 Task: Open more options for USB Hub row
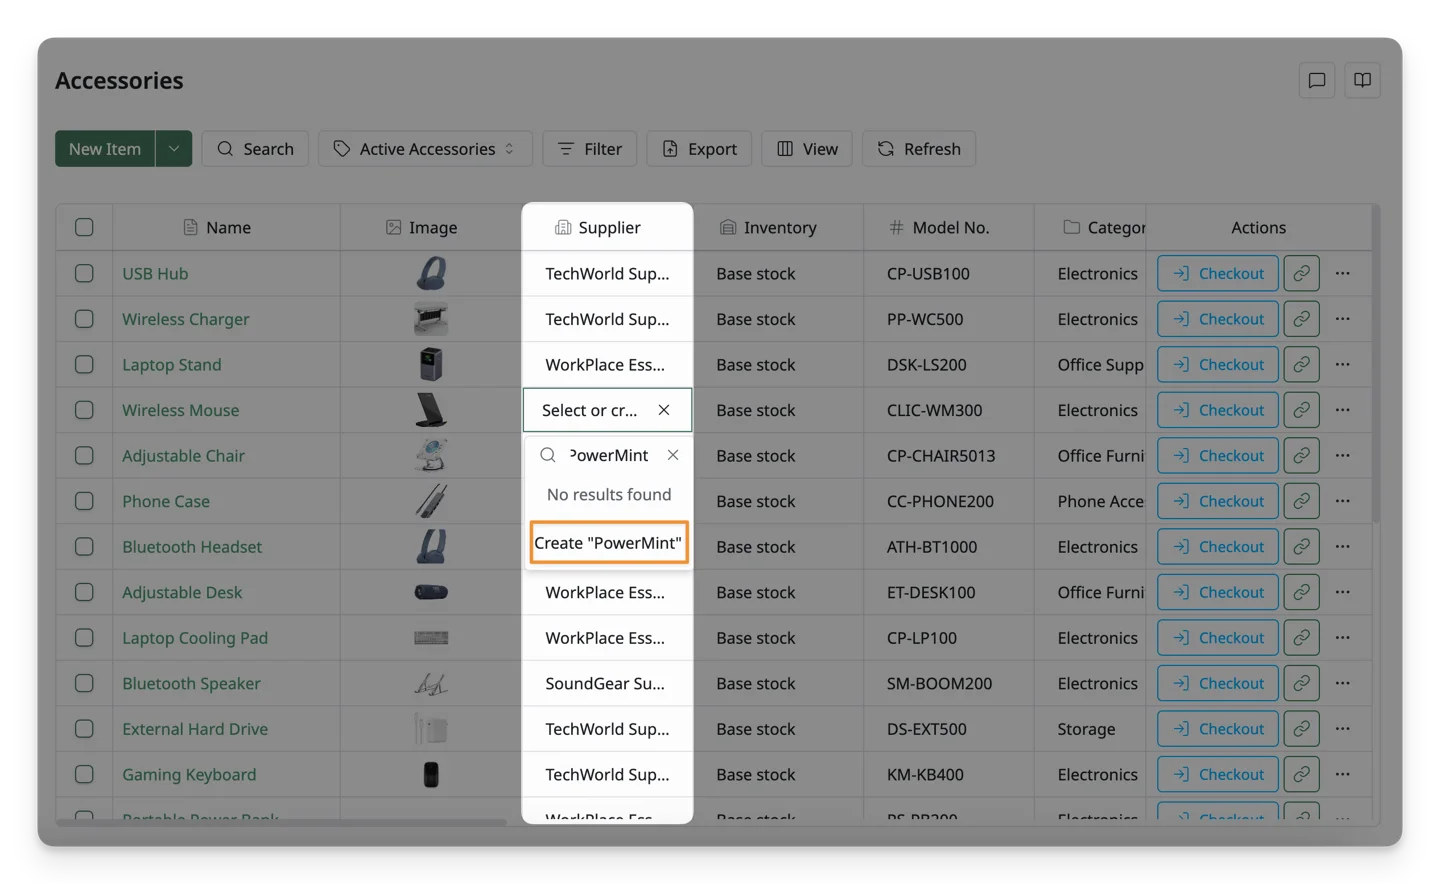pyautogui.click(x=1342, y=273)
